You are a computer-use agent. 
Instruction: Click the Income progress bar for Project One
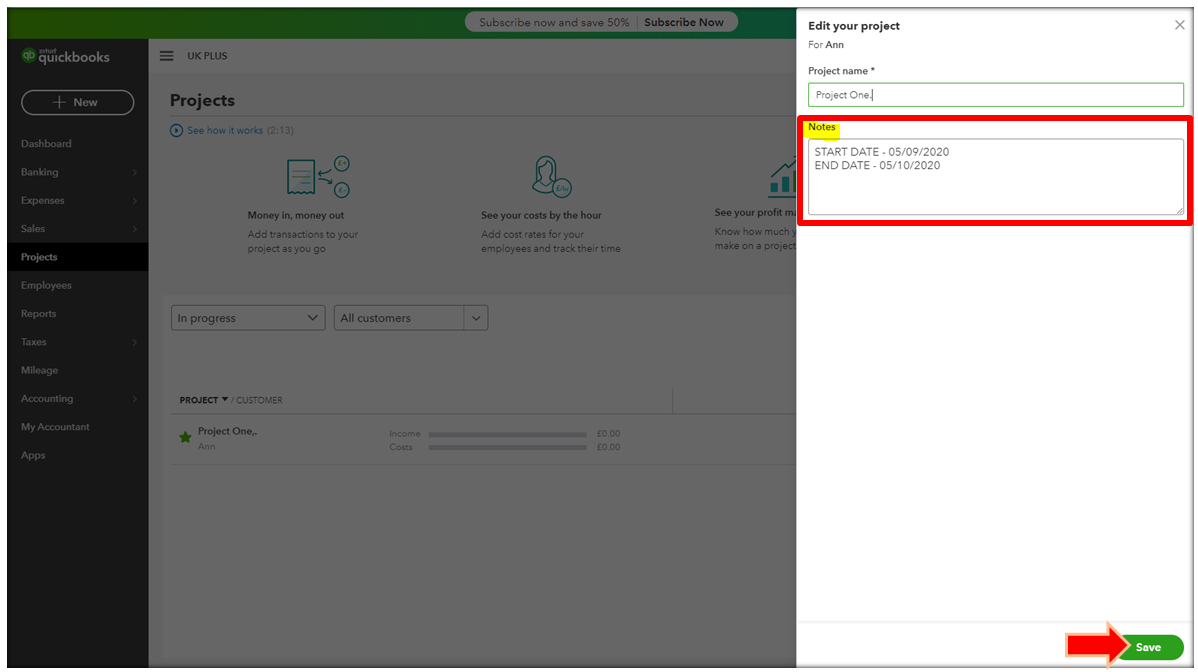coord(507,434)
